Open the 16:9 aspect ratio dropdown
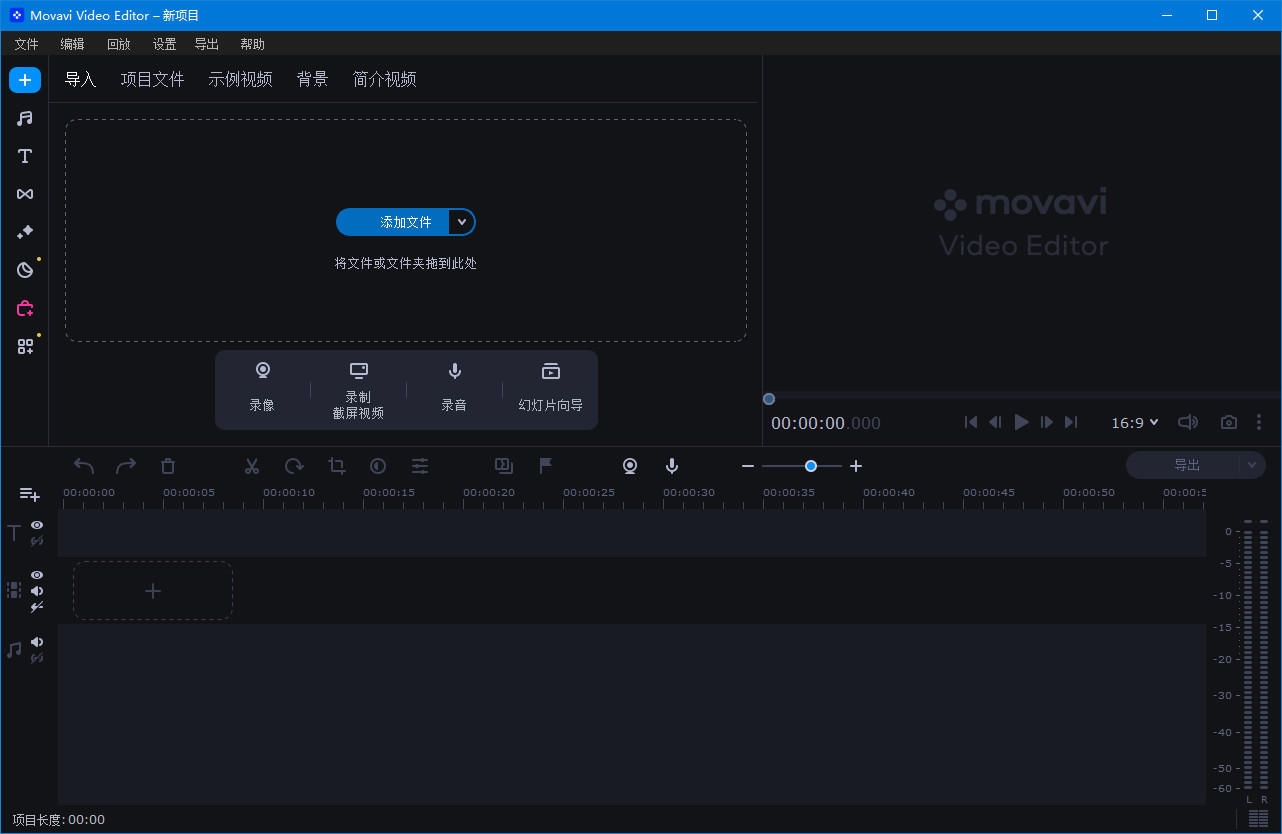The width and height of the screenshot is (1282, 834). 1135,423
